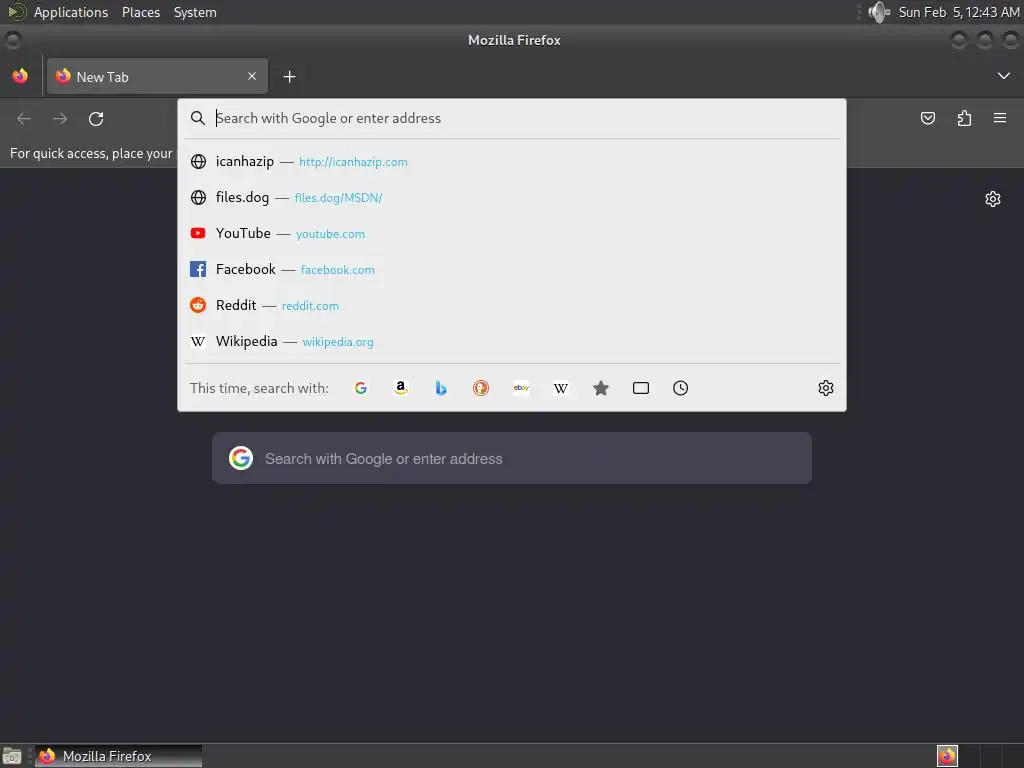Open files.dog/MSDN/ suggestion
Image resolution: width=1024 pixels, height=768 pixels.
pos(512,197)
